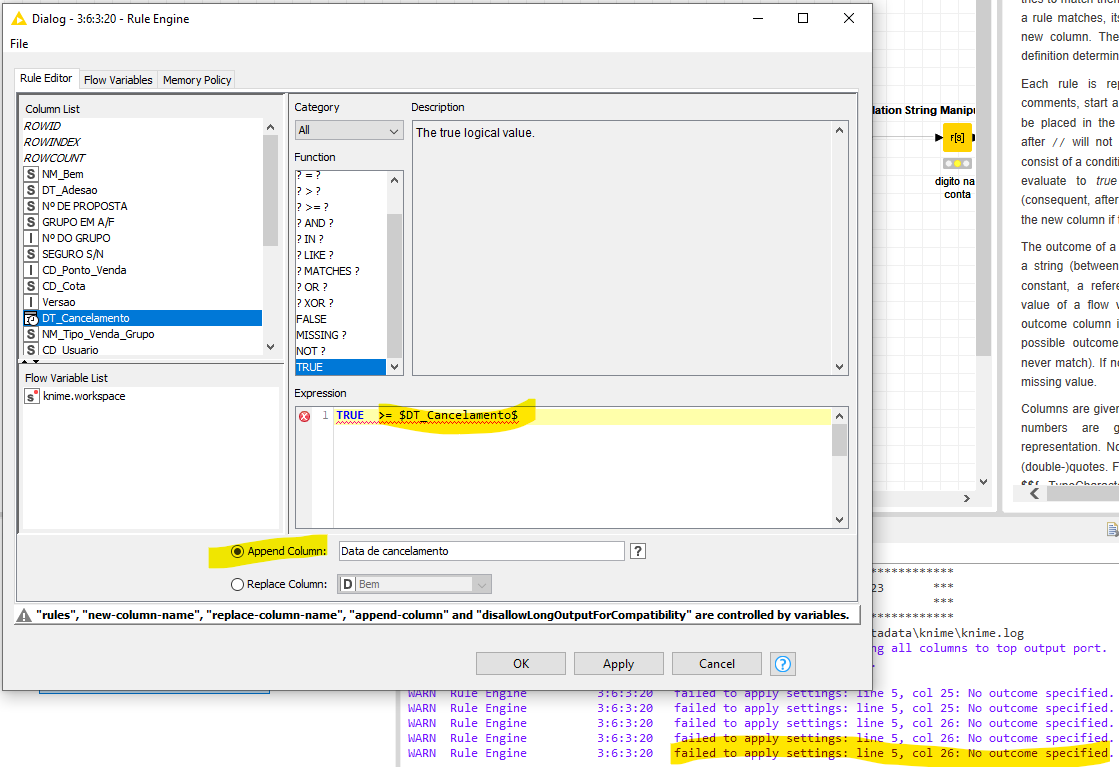
Task: Click the red error icon in Expression
Action: point(304,416)
